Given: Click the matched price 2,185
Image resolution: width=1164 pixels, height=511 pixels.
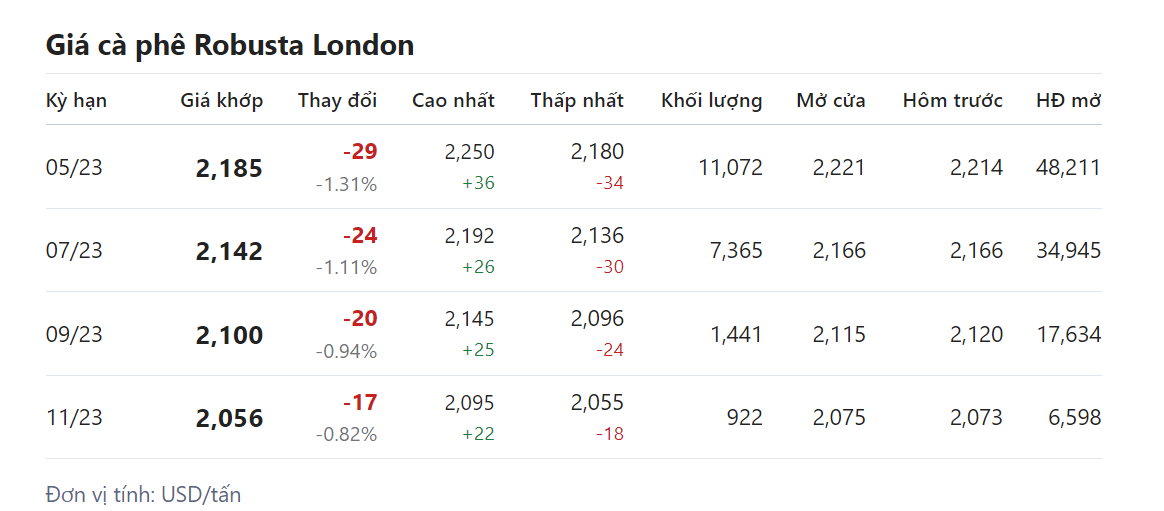Looking at the screenshot, I should pos(229,168).
